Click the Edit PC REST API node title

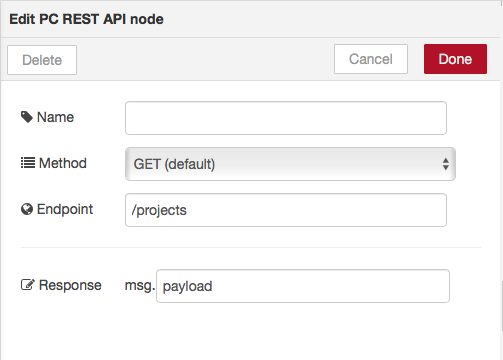pyautogui.click(x=86, y=19)
